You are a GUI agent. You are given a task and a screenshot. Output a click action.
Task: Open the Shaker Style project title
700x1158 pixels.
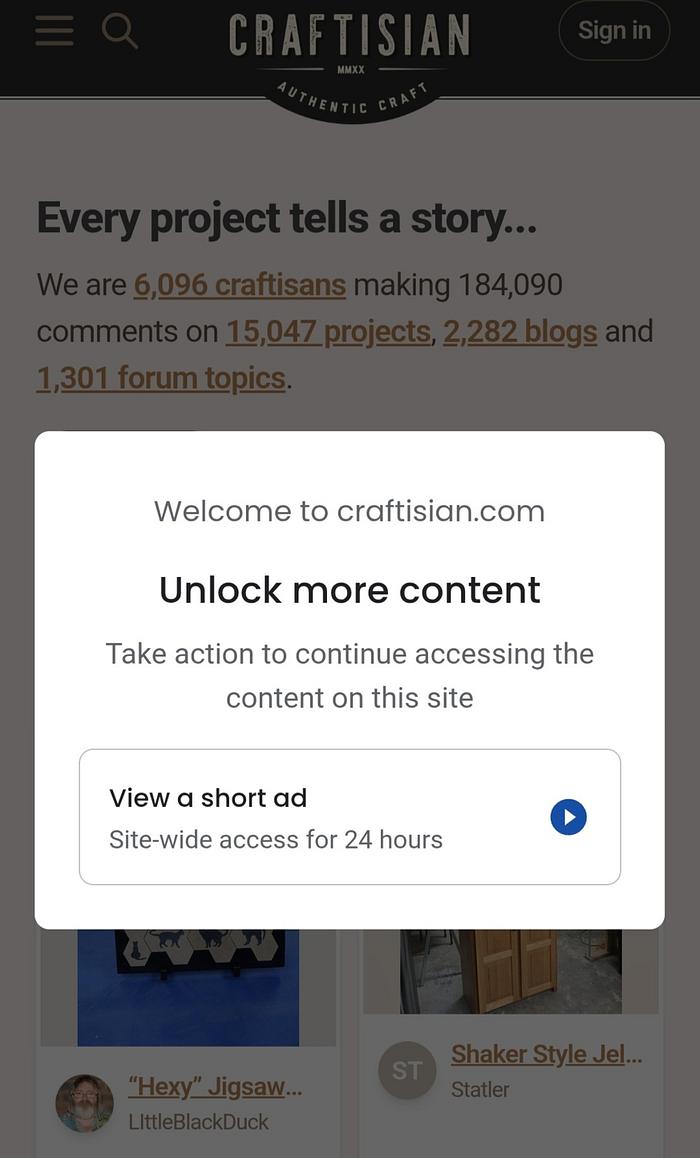546,1054
